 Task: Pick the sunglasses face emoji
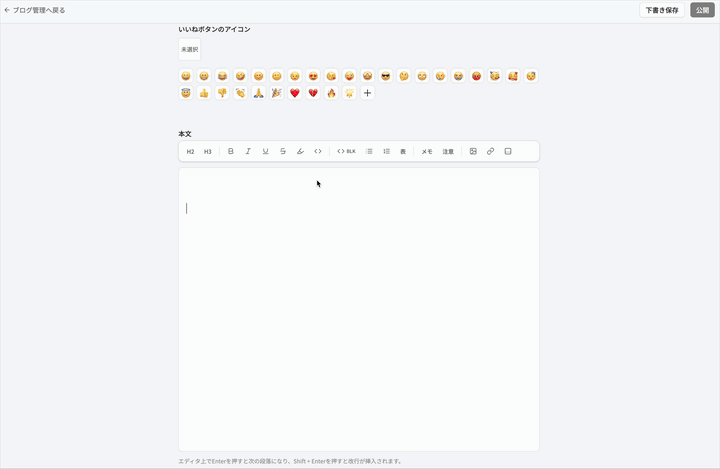386,76
